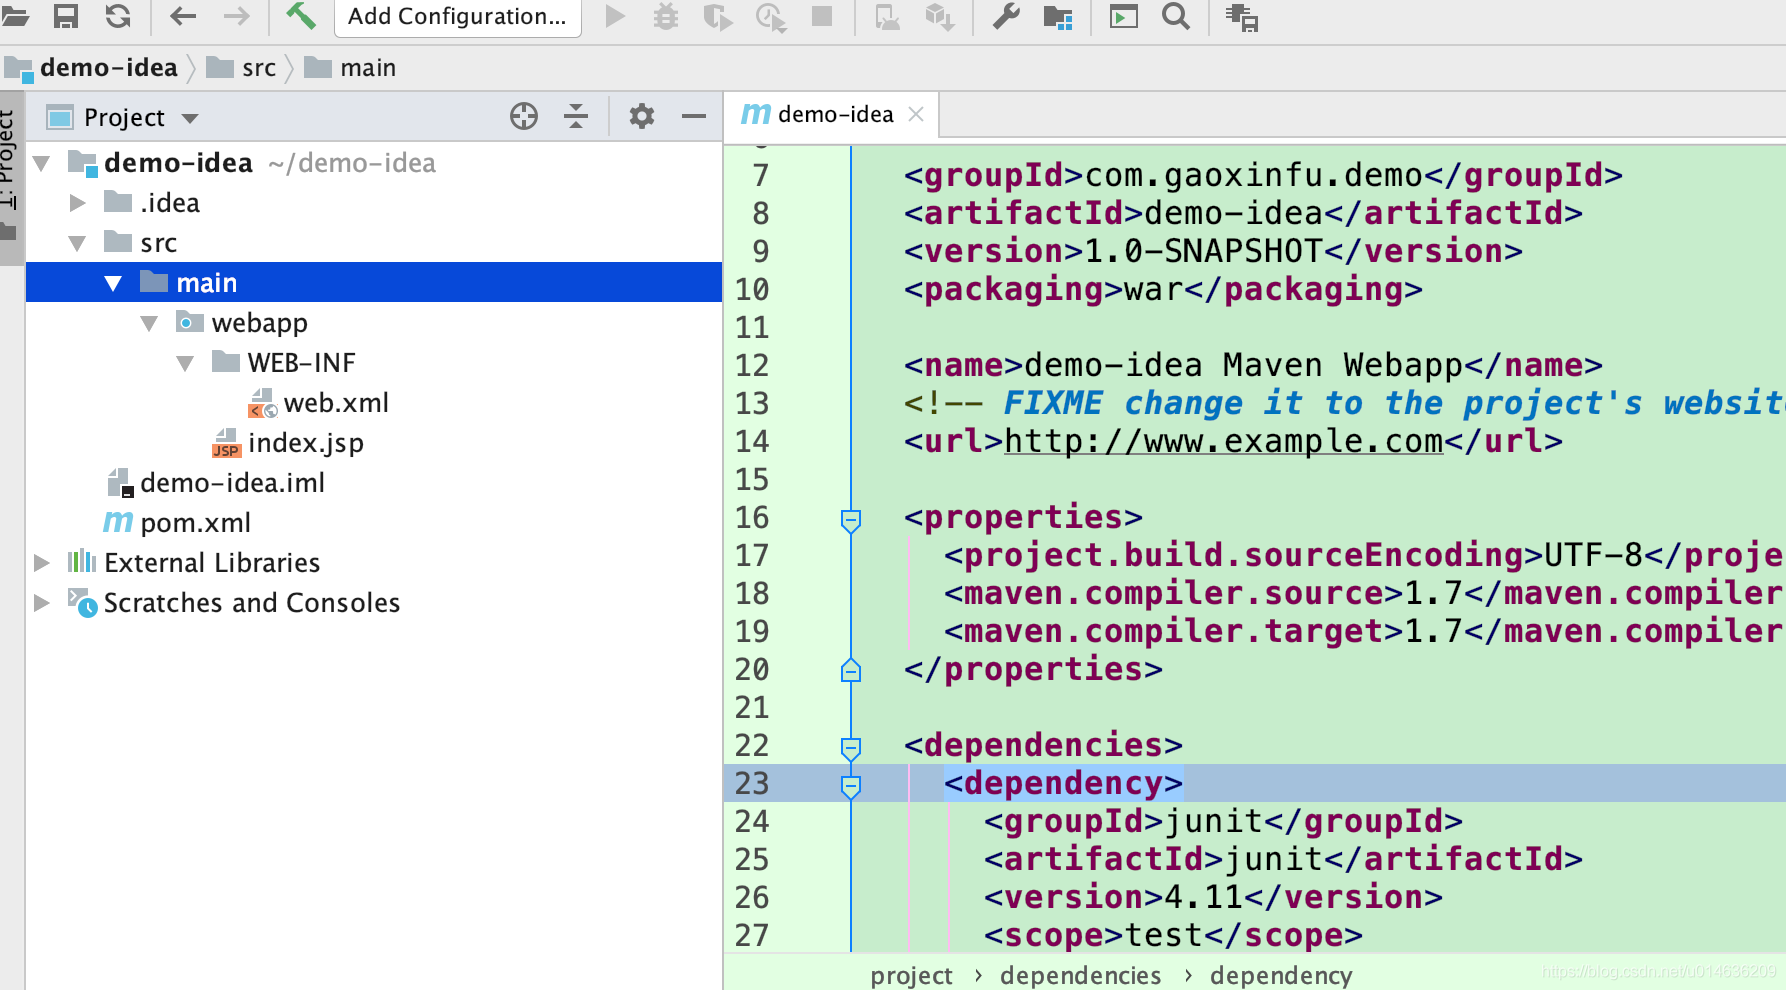Click the Run Anything terminal icon
Image resolution: width=1786 pixels, height=990 pixels.
point(1124,16)
